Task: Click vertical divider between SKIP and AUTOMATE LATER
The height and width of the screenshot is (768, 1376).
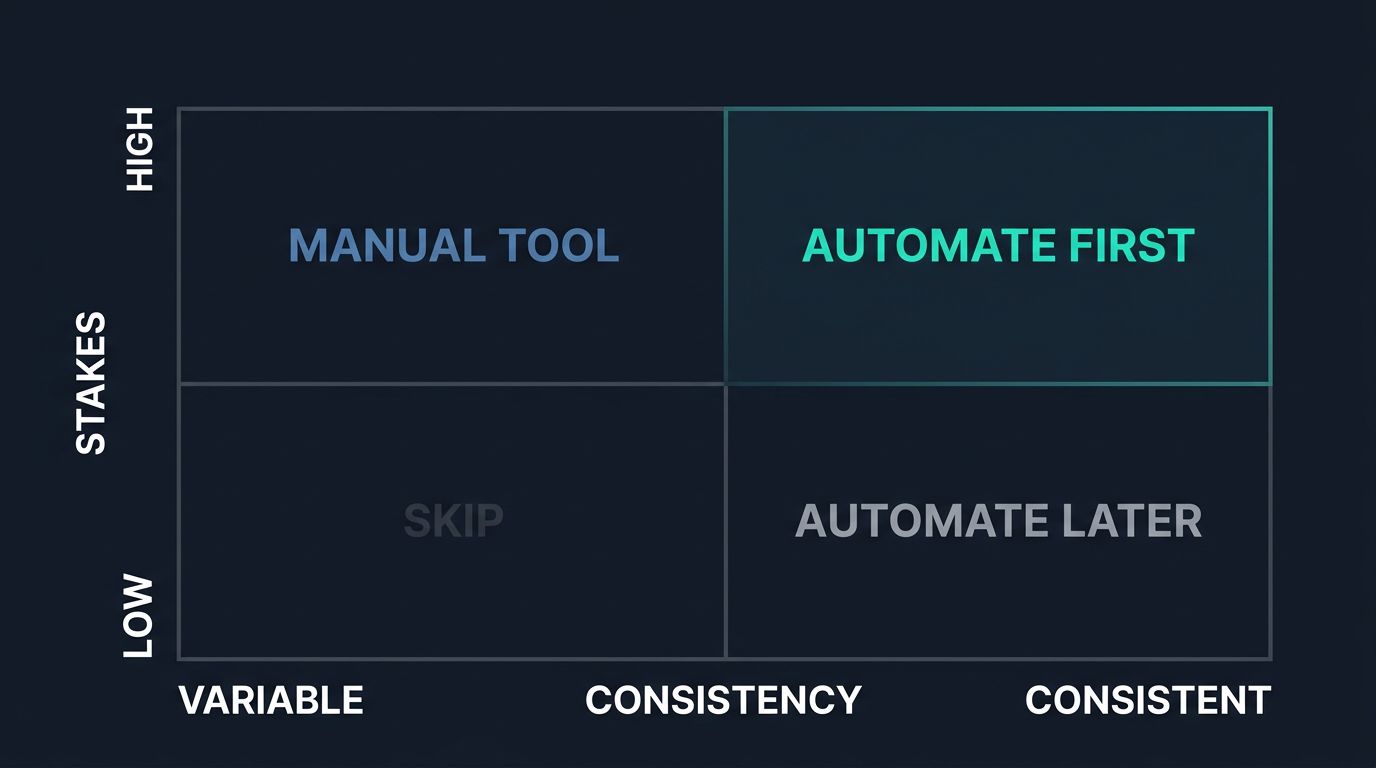Action: click(725, 521)
